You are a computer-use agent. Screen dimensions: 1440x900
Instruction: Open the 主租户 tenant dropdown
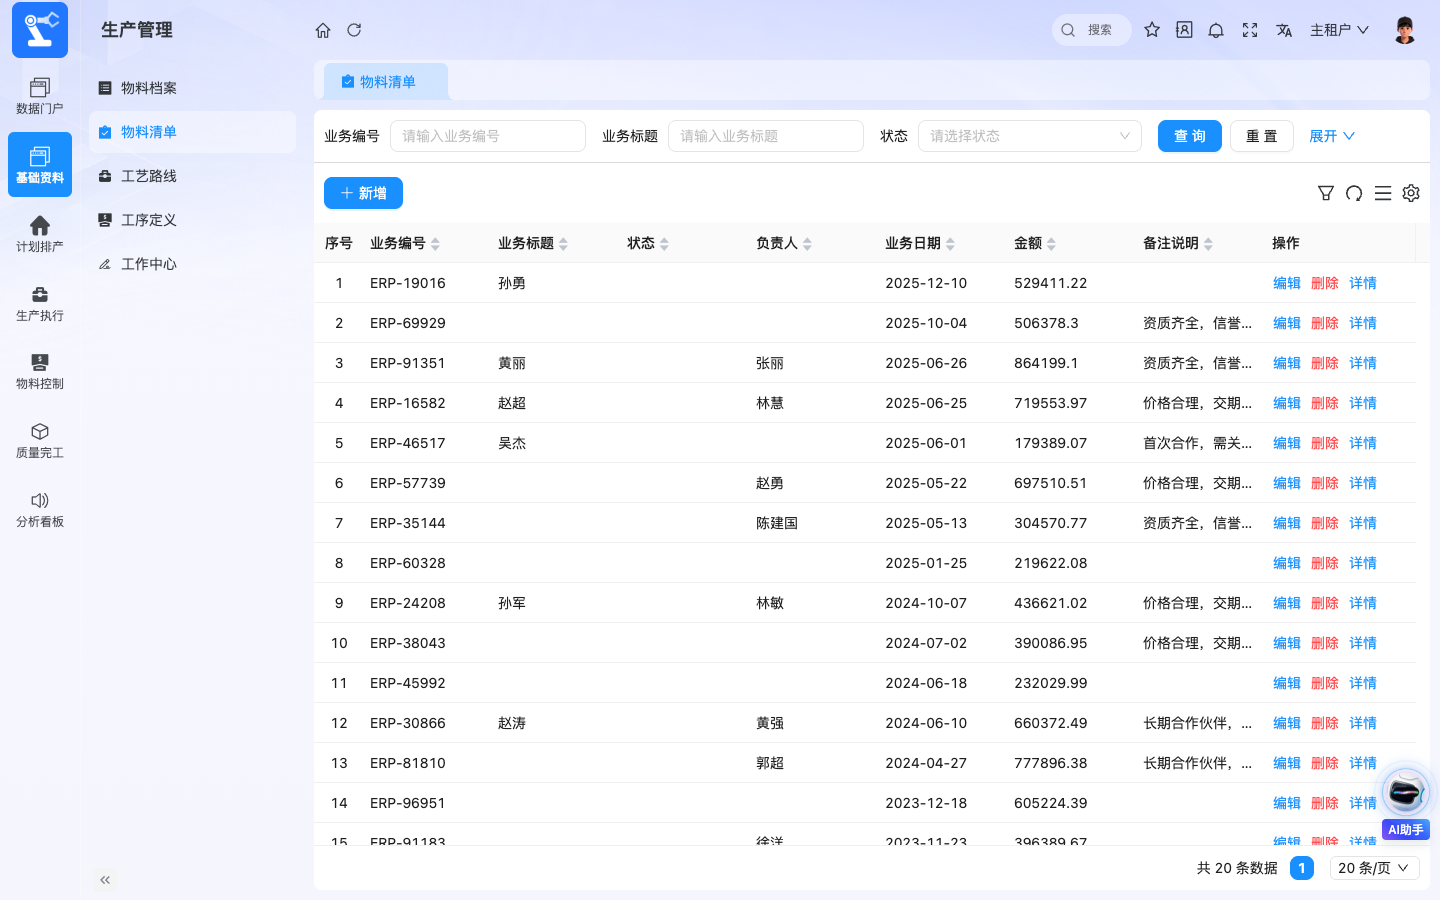[1339, 30]
